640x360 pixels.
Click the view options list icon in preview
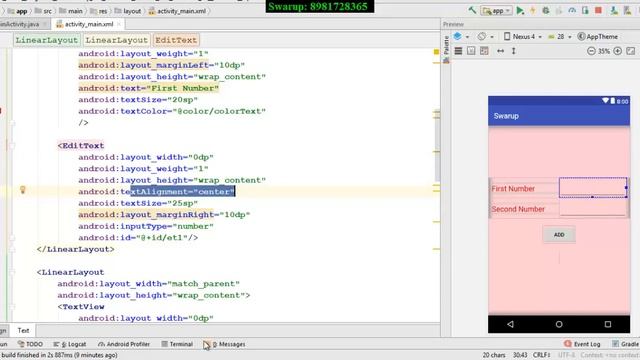point(458,51)
